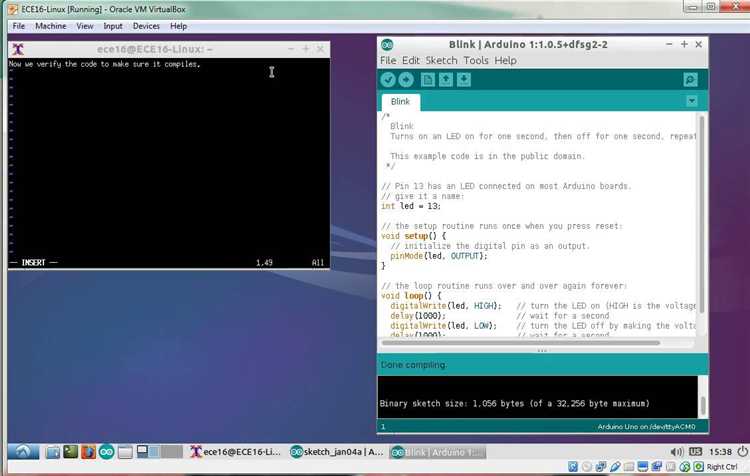The width and height of the screenshot is (750, 476).
Task: Click the VirtualBox optical disc status icon
Action: coord(586,466)
